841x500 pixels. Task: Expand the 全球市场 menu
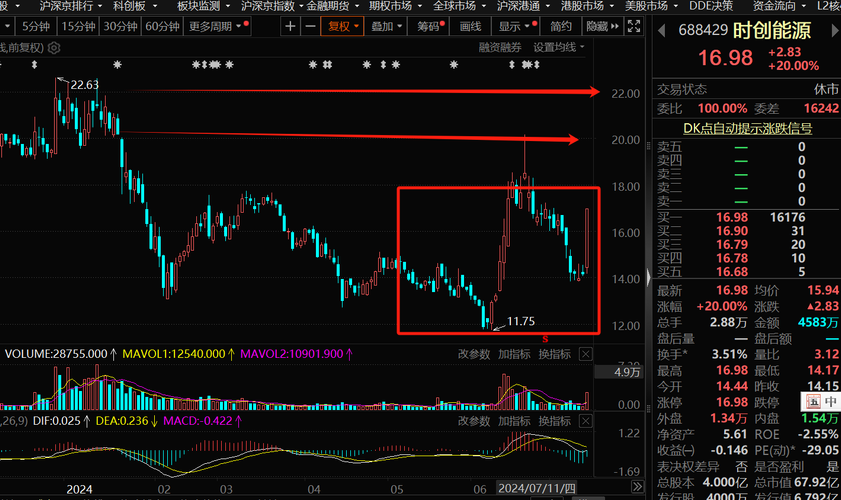click(x=459, y=6)
